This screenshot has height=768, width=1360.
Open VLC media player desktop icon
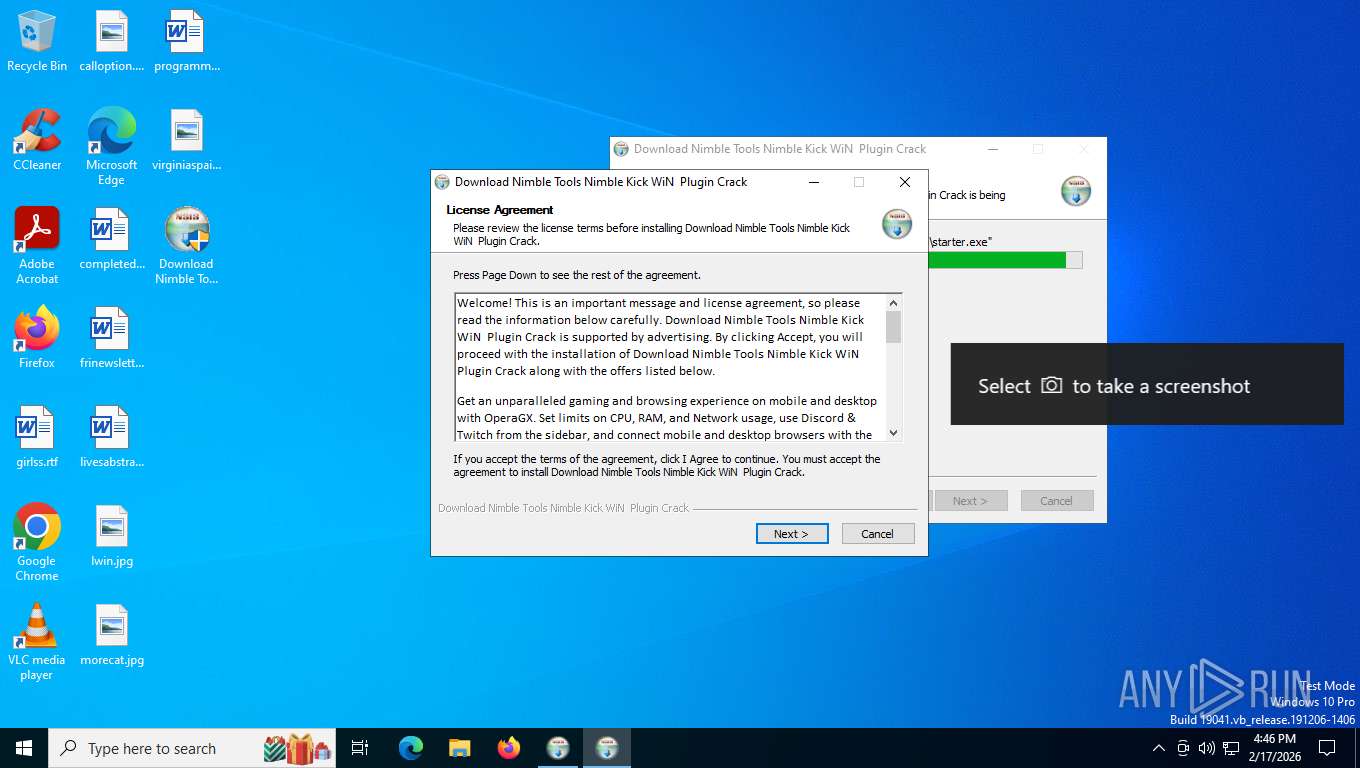[37, 641]
